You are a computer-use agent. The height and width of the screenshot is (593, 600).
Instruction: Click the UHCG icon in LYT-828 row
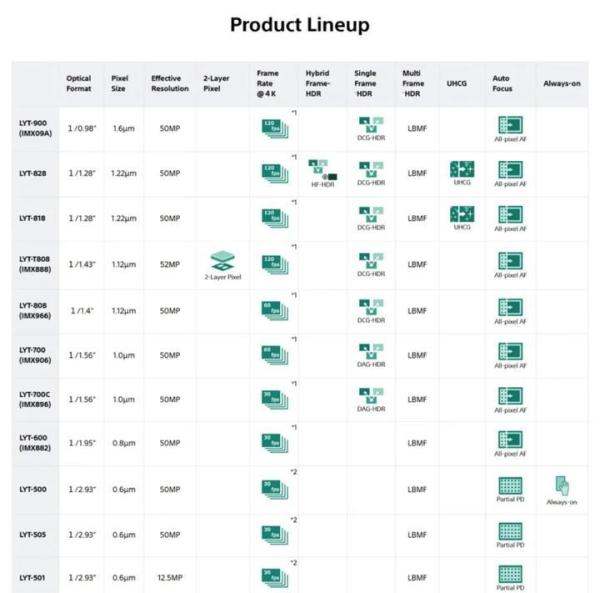click(461, 169)
